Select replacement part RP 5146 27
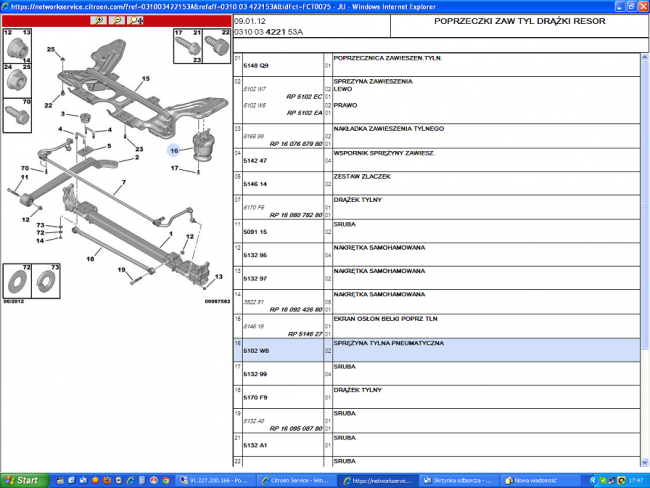 (305, 334)
